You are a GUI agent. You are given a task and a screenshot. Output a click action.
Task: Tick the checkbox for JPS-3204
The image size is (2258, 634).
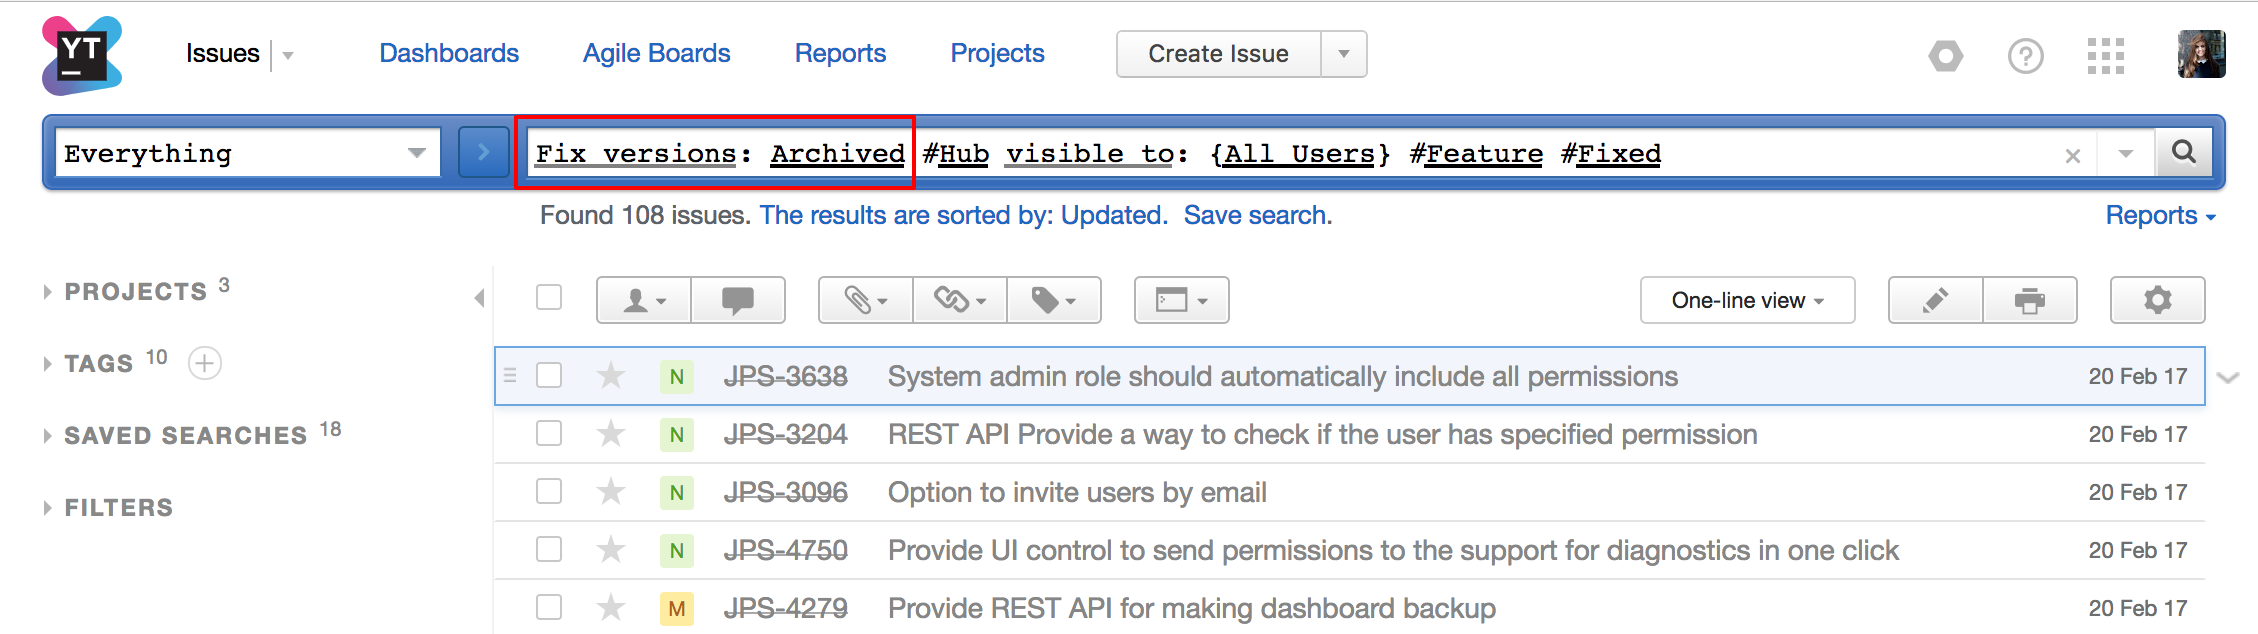[549, 433]
